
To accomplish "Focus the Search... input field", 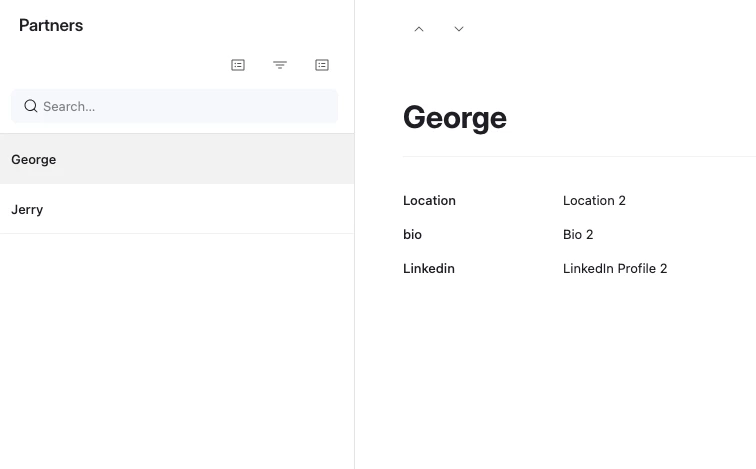I will click(175, 106).
